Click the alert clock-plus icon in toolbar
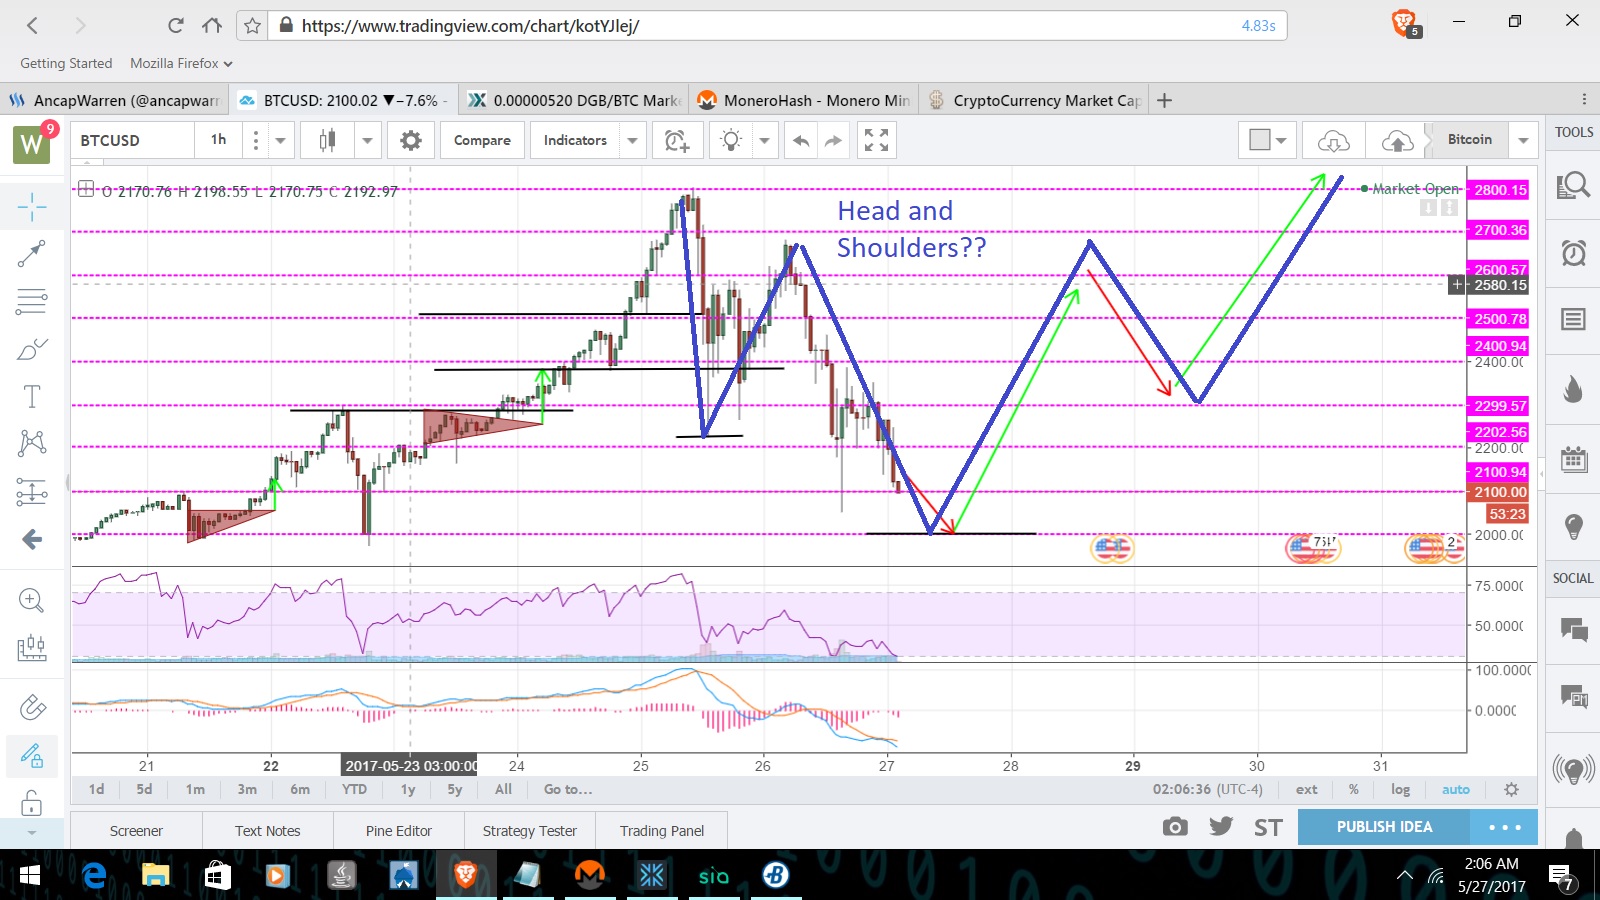 tap(677, 141)
